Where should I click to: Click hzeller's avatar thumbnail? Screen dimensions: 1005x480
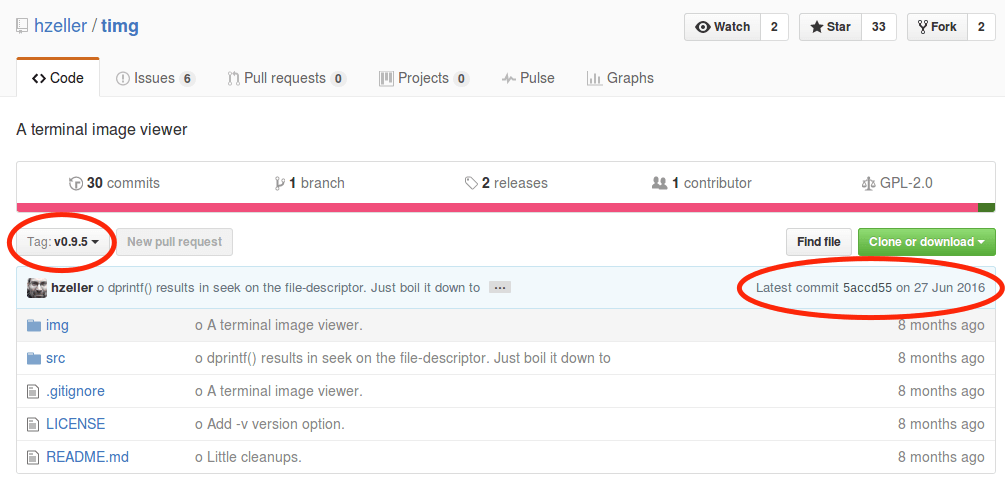(x=36, y=288)
